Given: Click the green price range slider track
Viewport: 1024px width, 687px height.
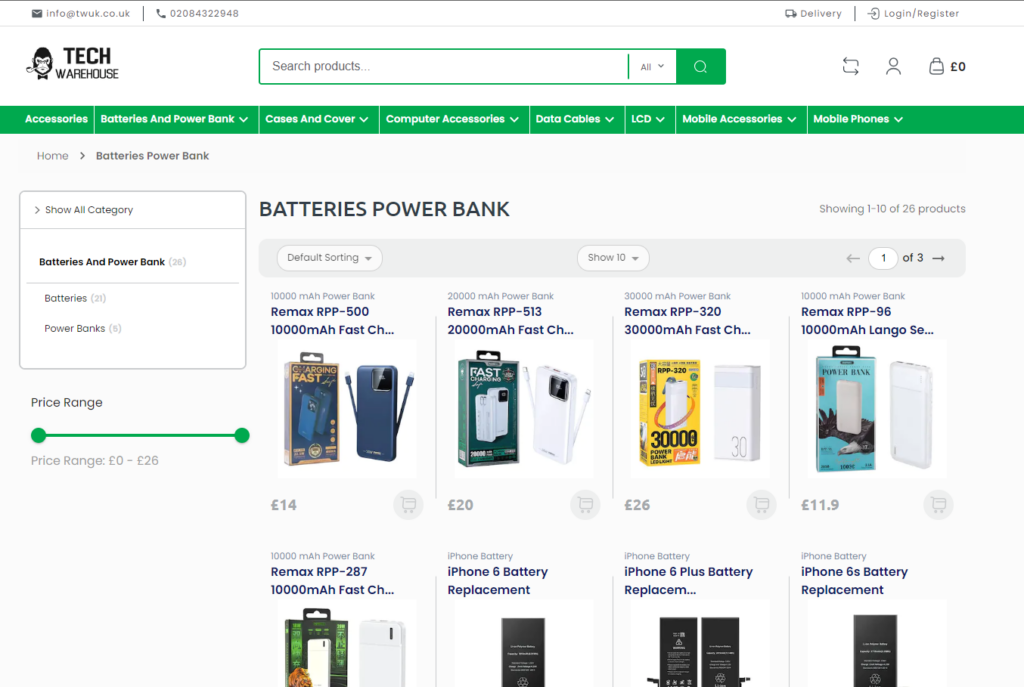Looking at the screenshot, I should [x=140, y=435].
